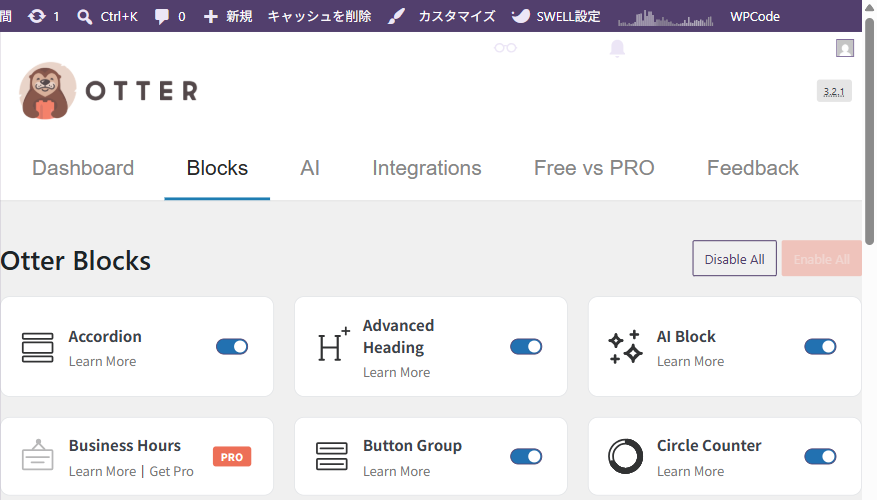
Task: Click the version 3.2.1 badge
Action: pyautogui.click(x=834, y=92)
